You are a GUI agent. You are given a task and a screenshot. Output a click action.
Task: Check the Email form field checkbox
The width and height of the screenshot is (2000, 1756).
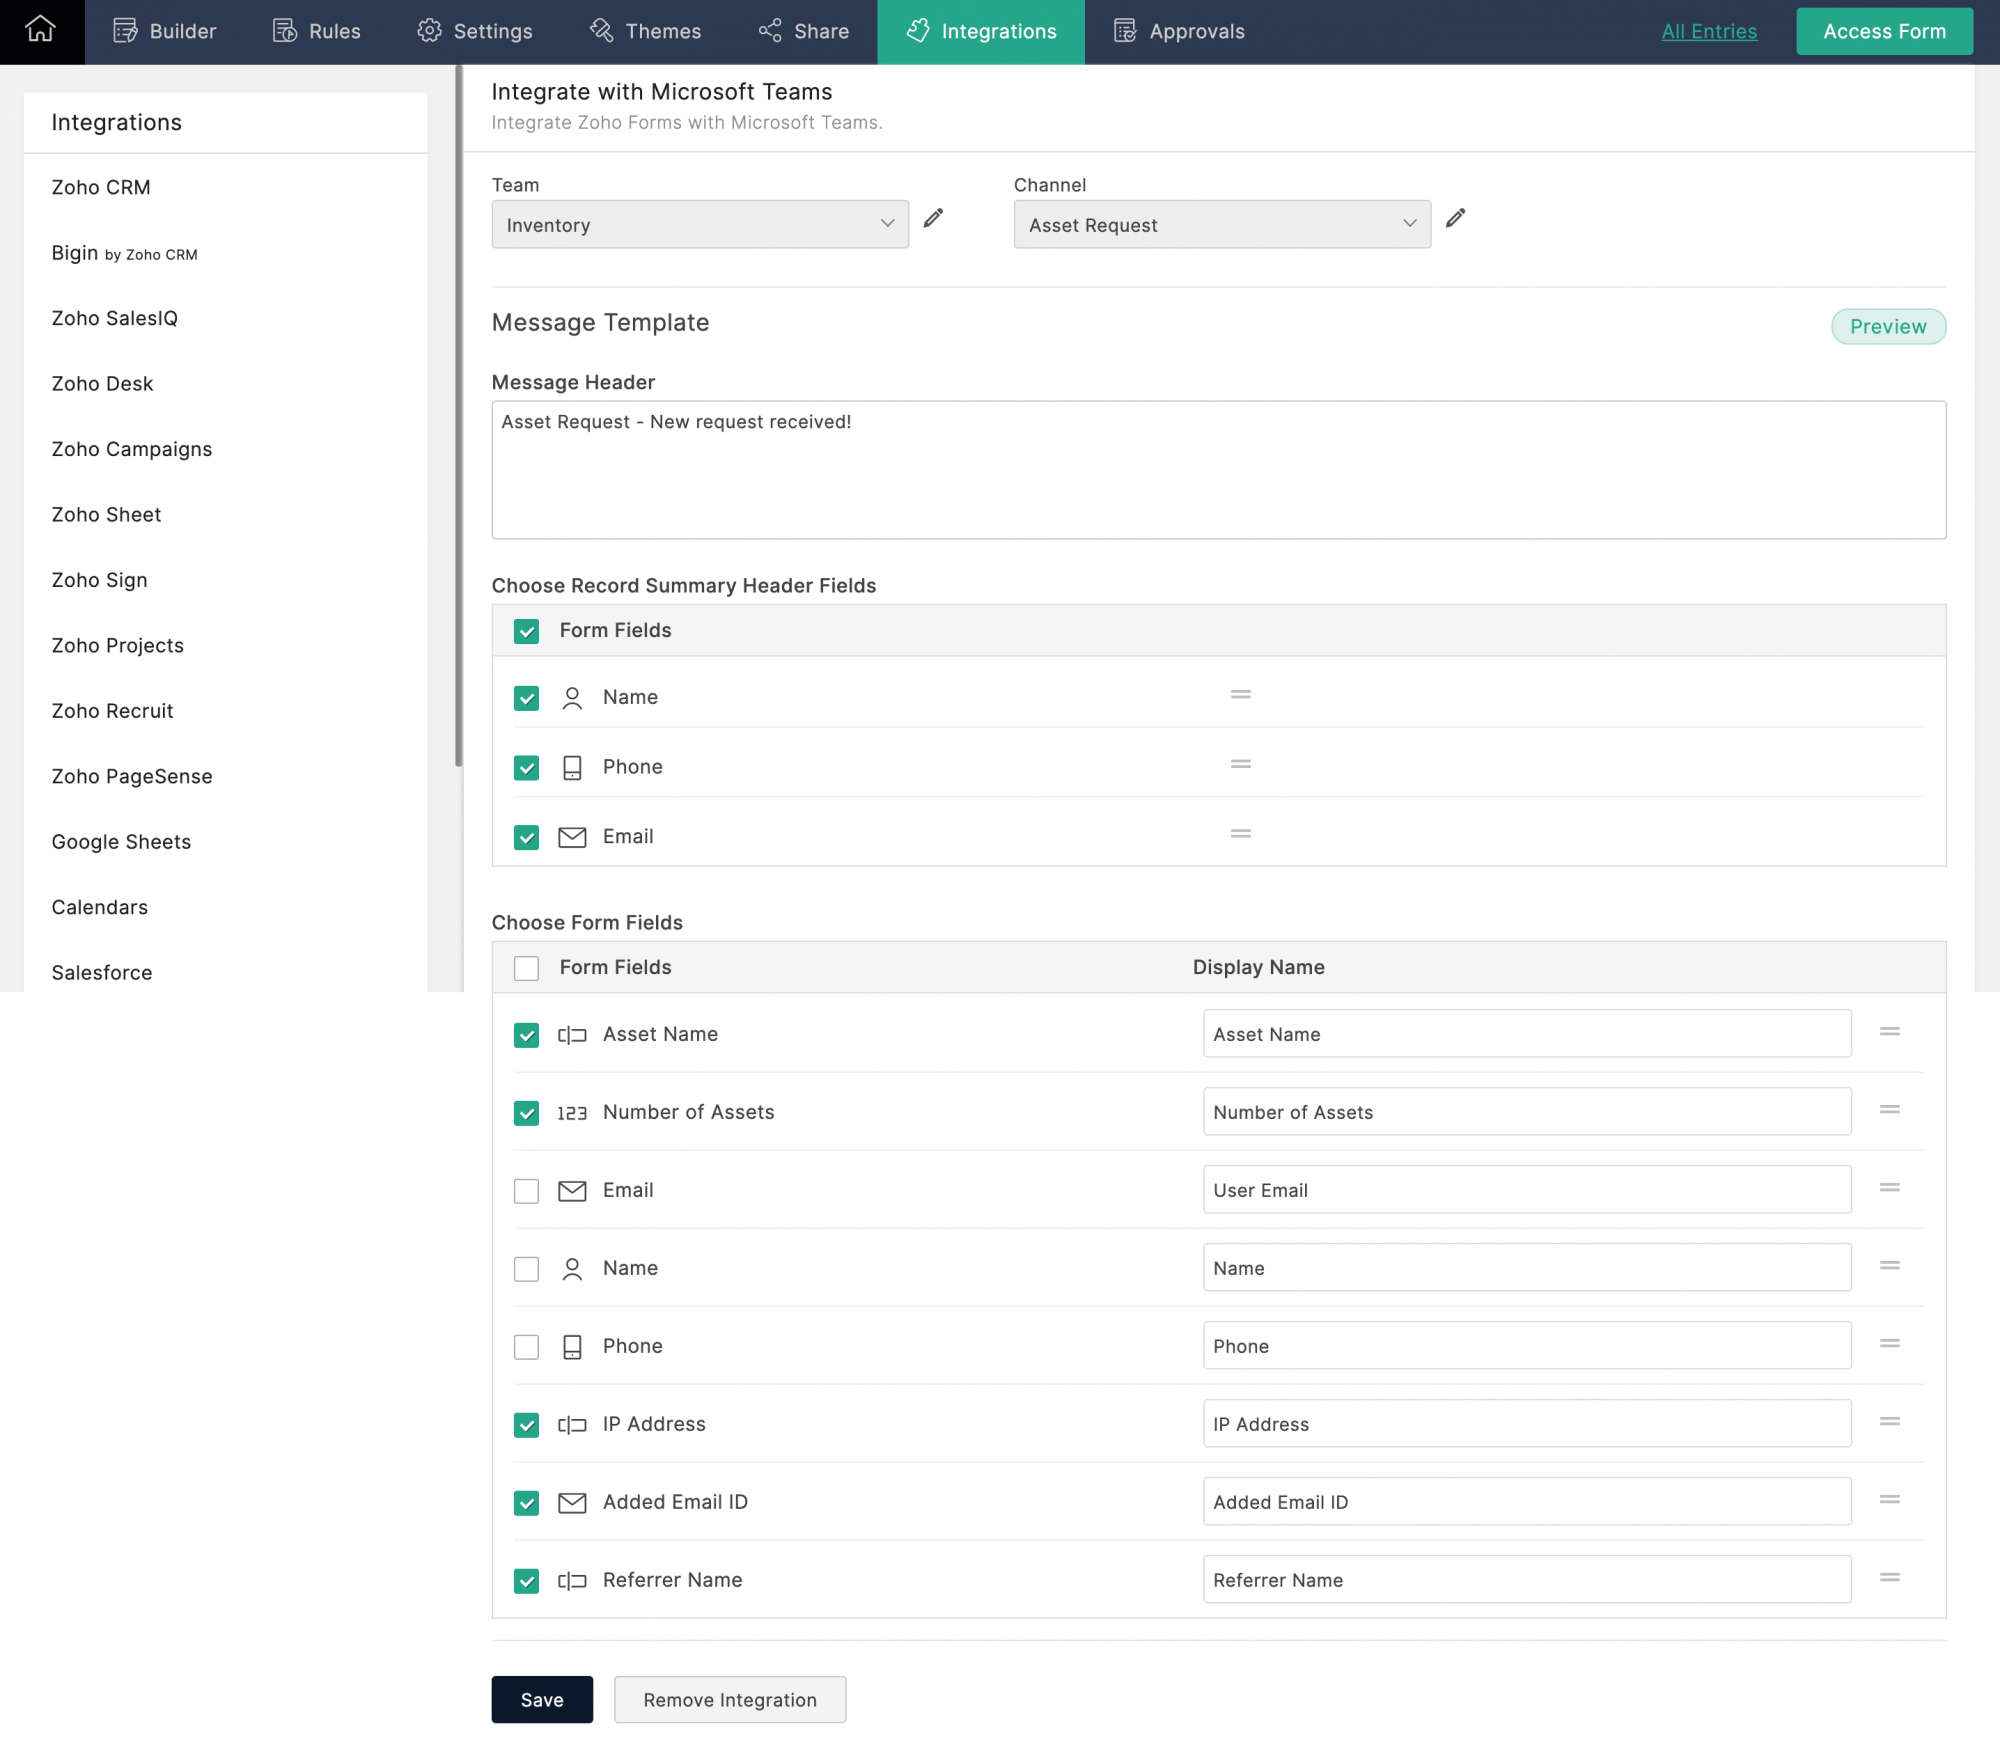tap(526, 1191)
